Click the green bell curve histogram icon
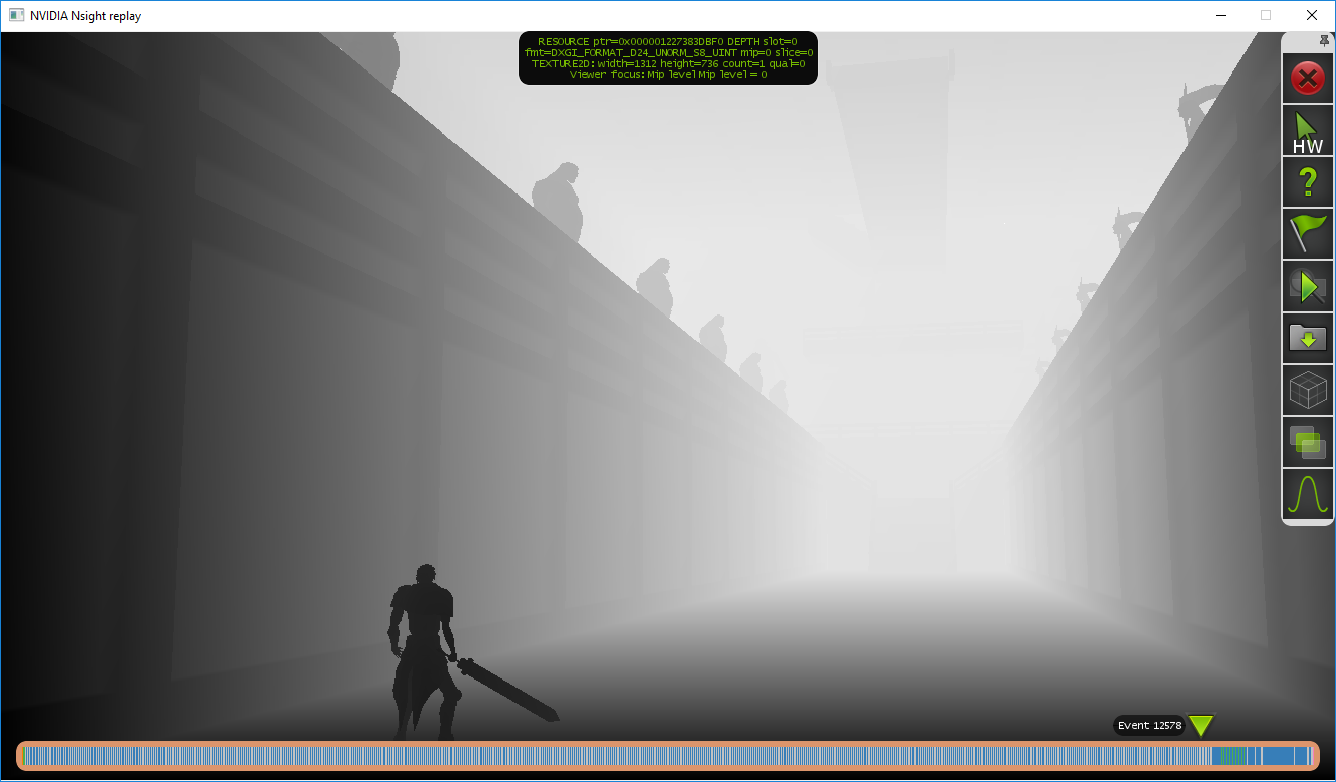Image resolution: width=1336 pixels, height=782 pixels. [x=1308, y=495]
